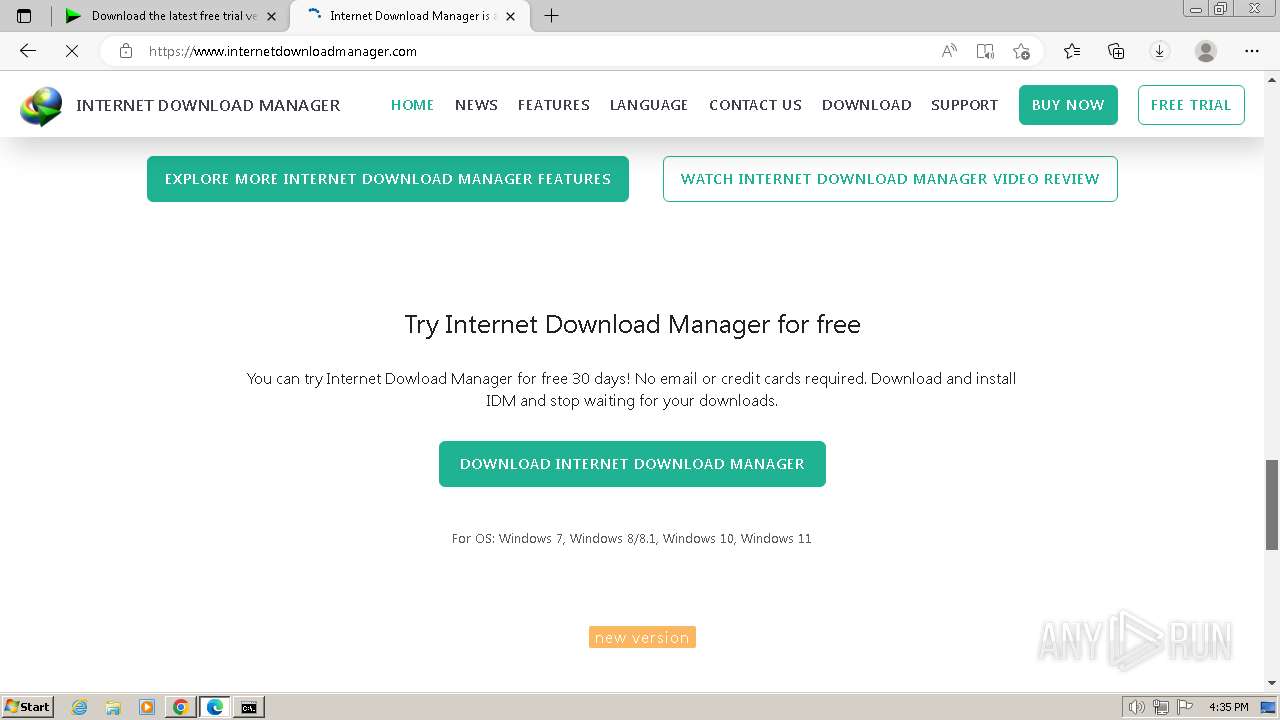This screenshot has height=720, width=1280.
Task: Click the 4:35 PM taskbar clock
Action: (1228, 707)
